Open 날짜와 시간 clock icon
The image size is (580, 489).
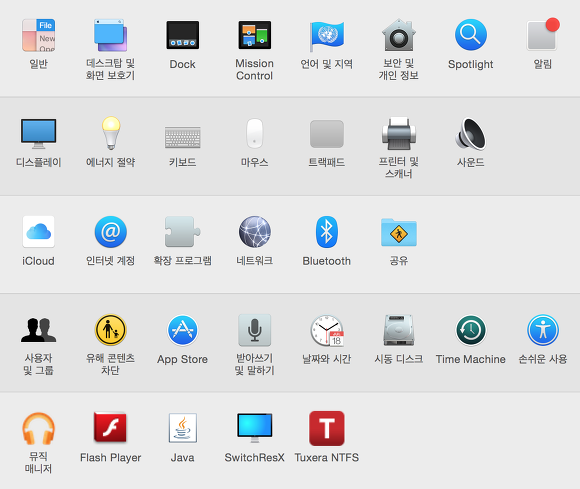click(x=327, y=330)
